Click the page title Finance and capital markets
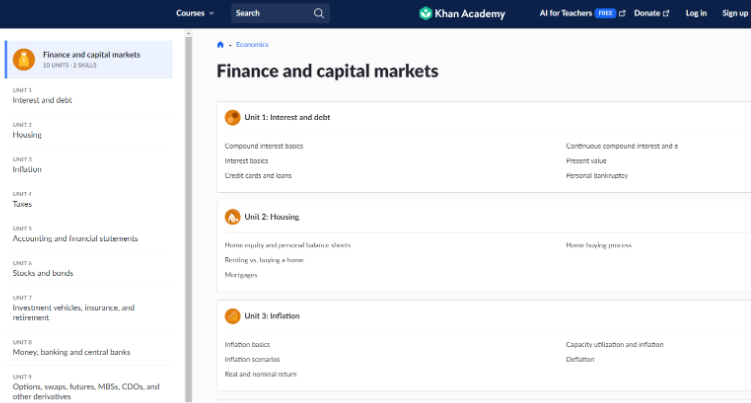 click(328, 71)
